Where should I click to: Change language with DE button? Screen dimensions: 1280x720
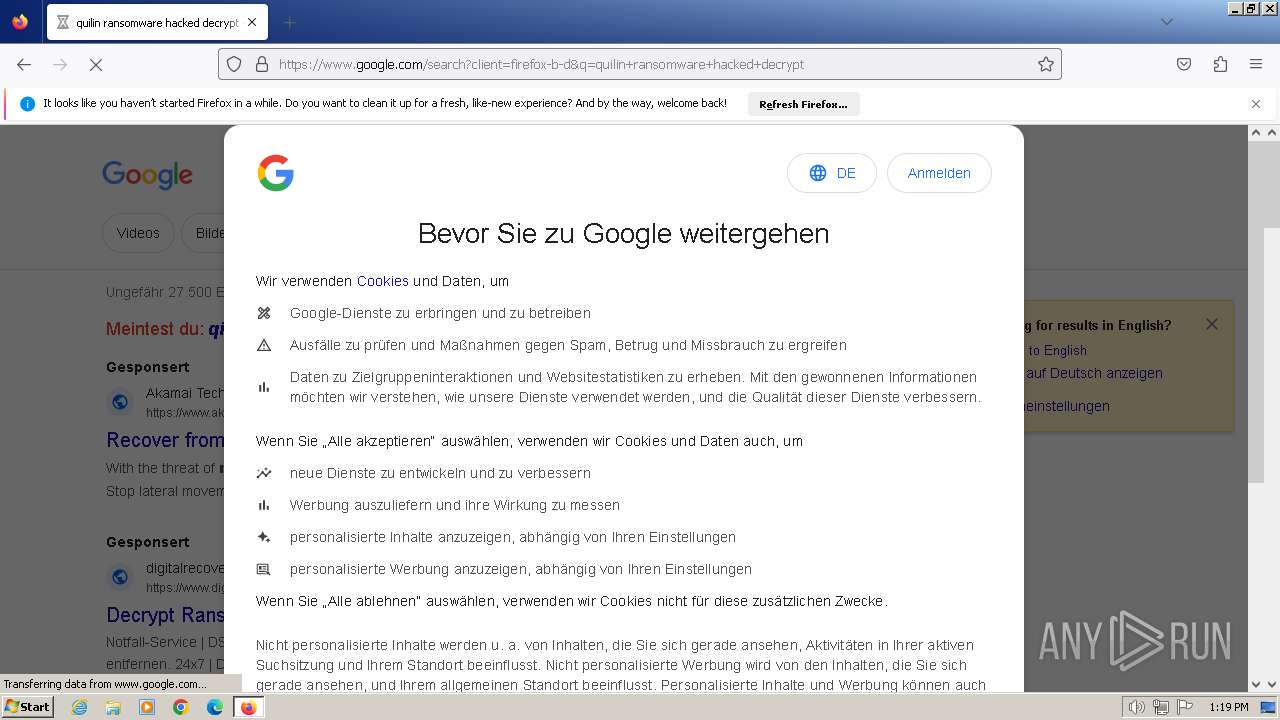click(x=832, y=173)
